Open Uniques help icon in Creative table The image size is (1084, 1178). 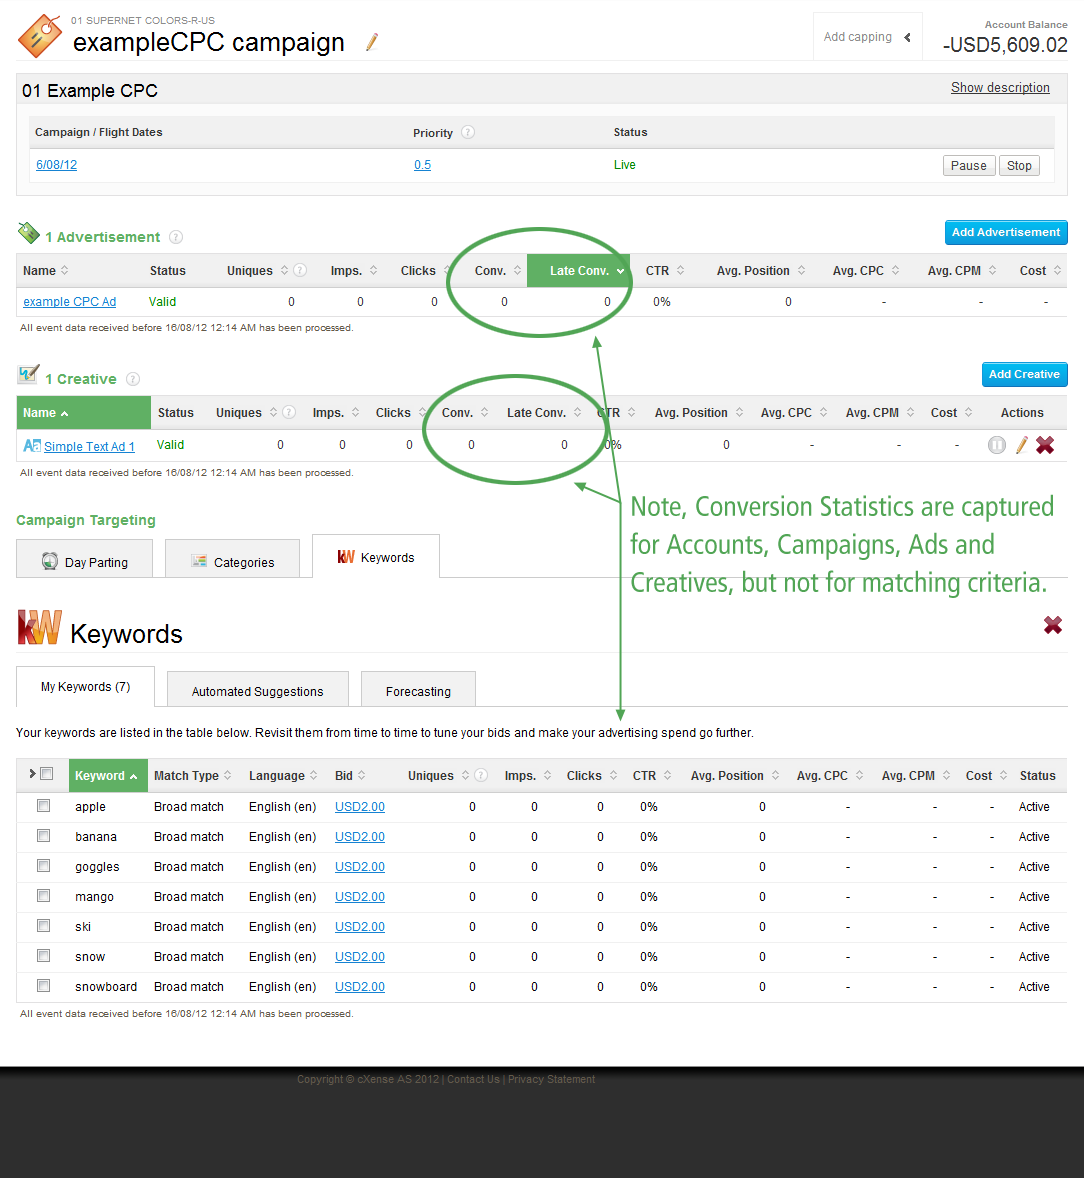[x=288, y=412]
